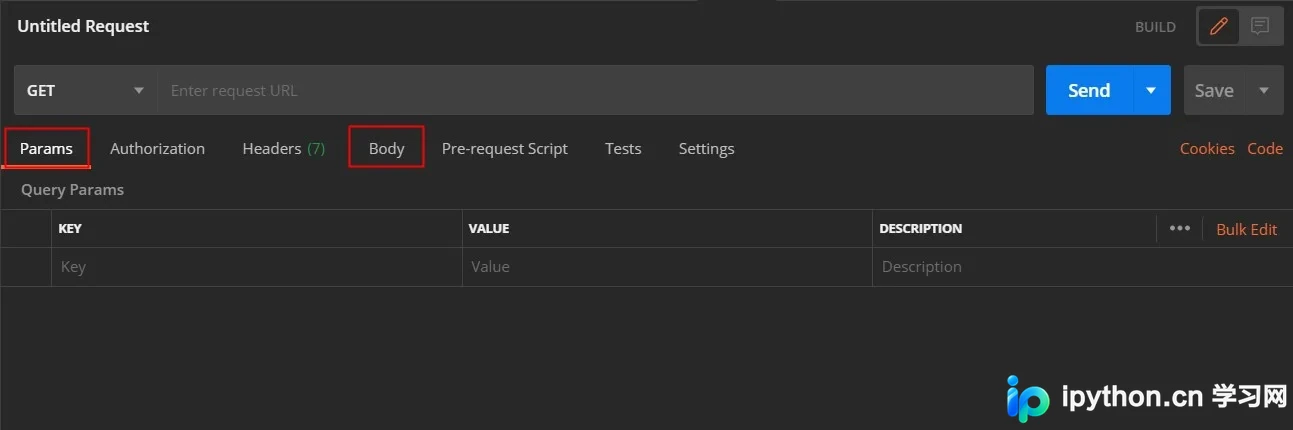
Task: Expand the Send button dropdown arrow
Action: click(x=1152, y=90)
